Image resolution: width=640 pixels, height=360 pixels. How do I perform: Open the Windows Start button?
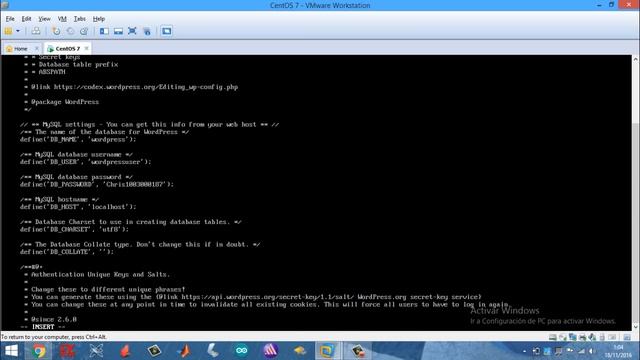(x=11, y=351)
